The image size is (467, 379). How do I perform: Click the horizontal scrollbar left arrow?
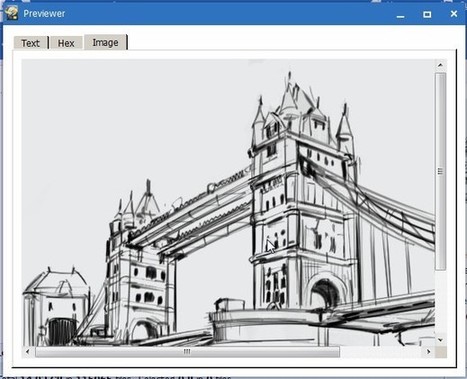coord(28,352)
